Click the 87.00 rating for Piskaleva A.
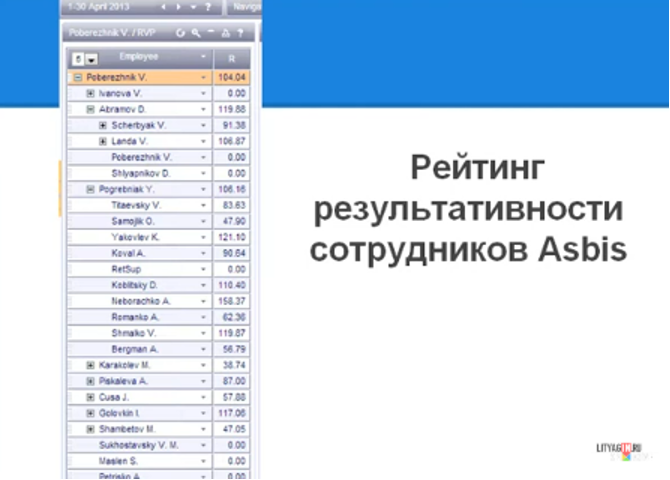 (x=232, y=381)
